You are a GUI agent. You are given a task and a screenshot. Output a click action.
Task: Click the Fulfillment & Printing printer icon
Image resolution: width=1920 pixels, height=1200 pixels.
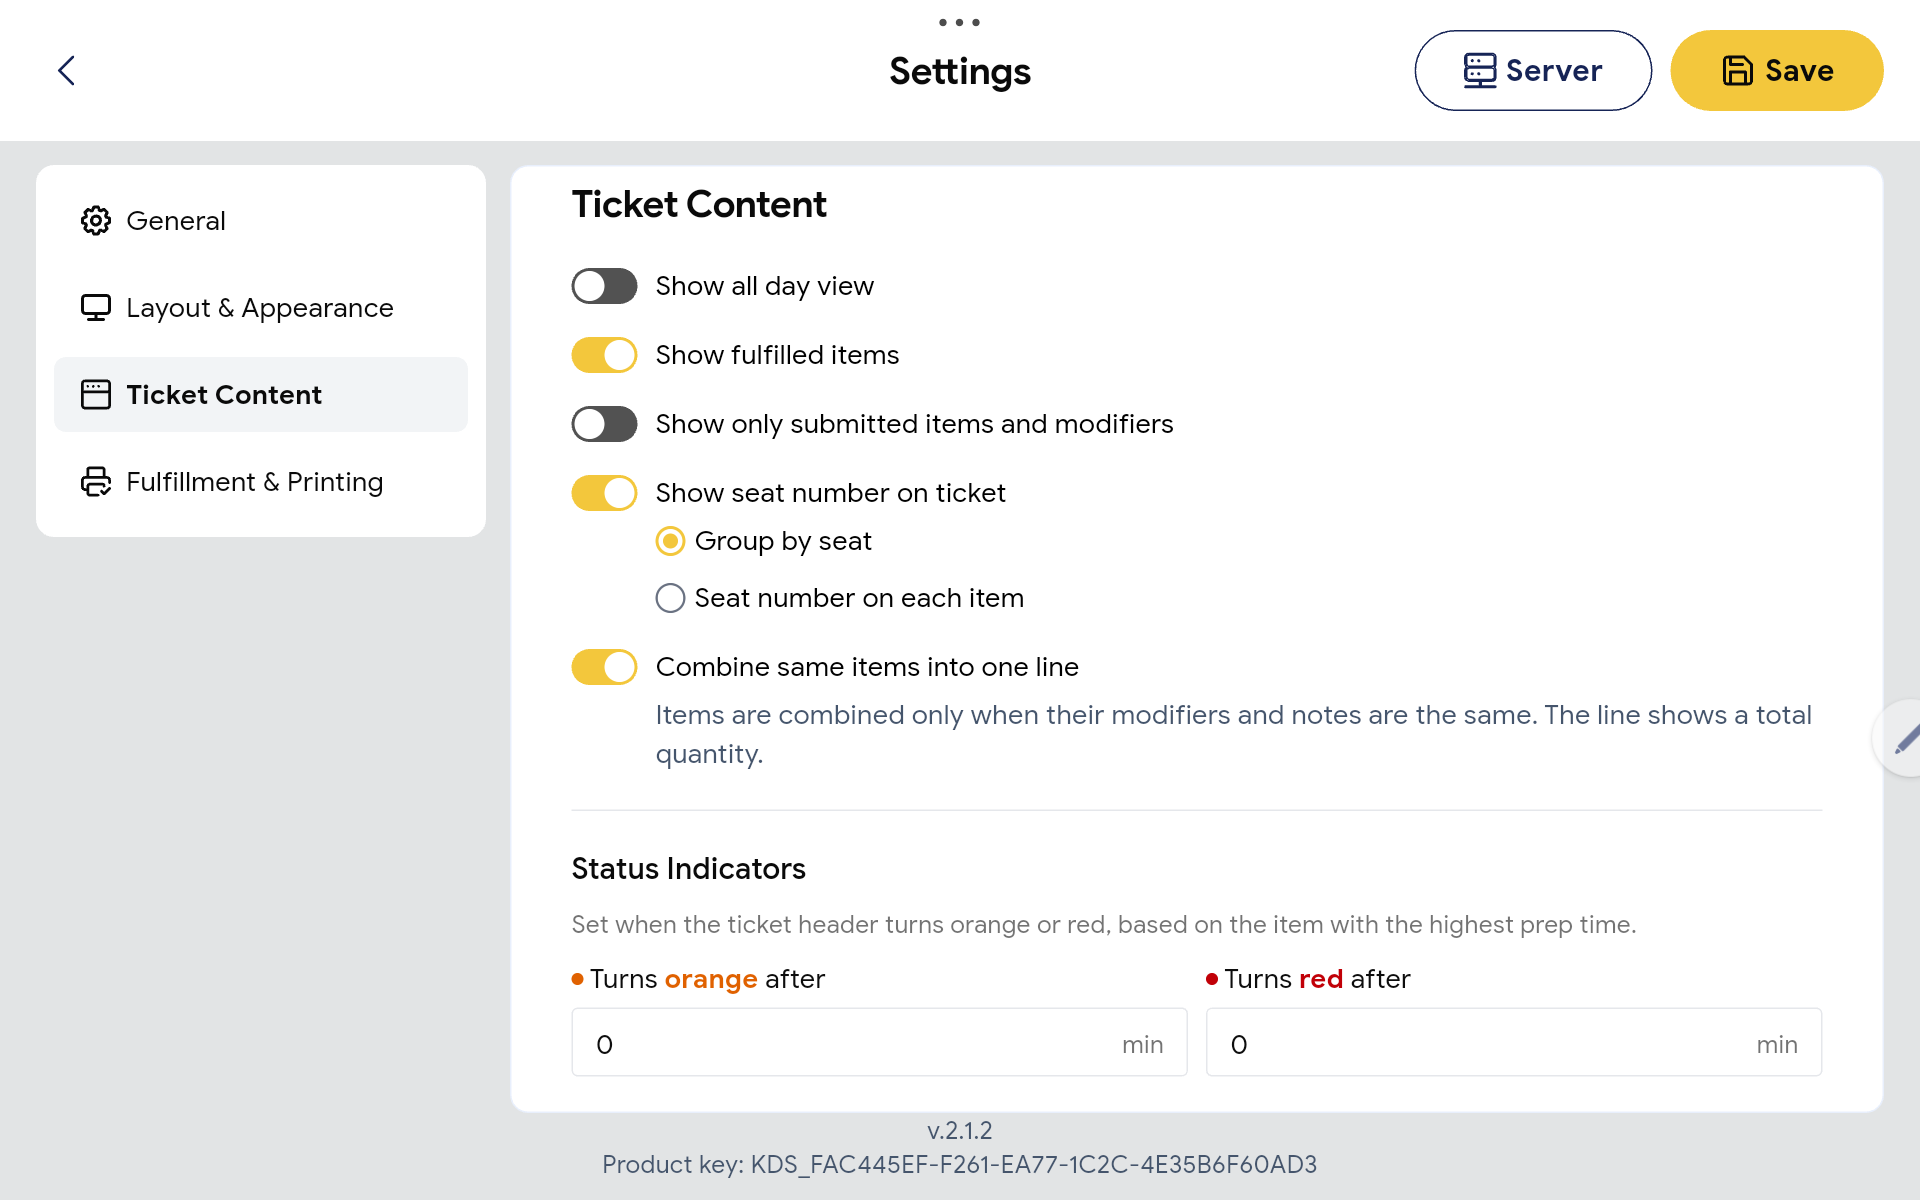96,481
